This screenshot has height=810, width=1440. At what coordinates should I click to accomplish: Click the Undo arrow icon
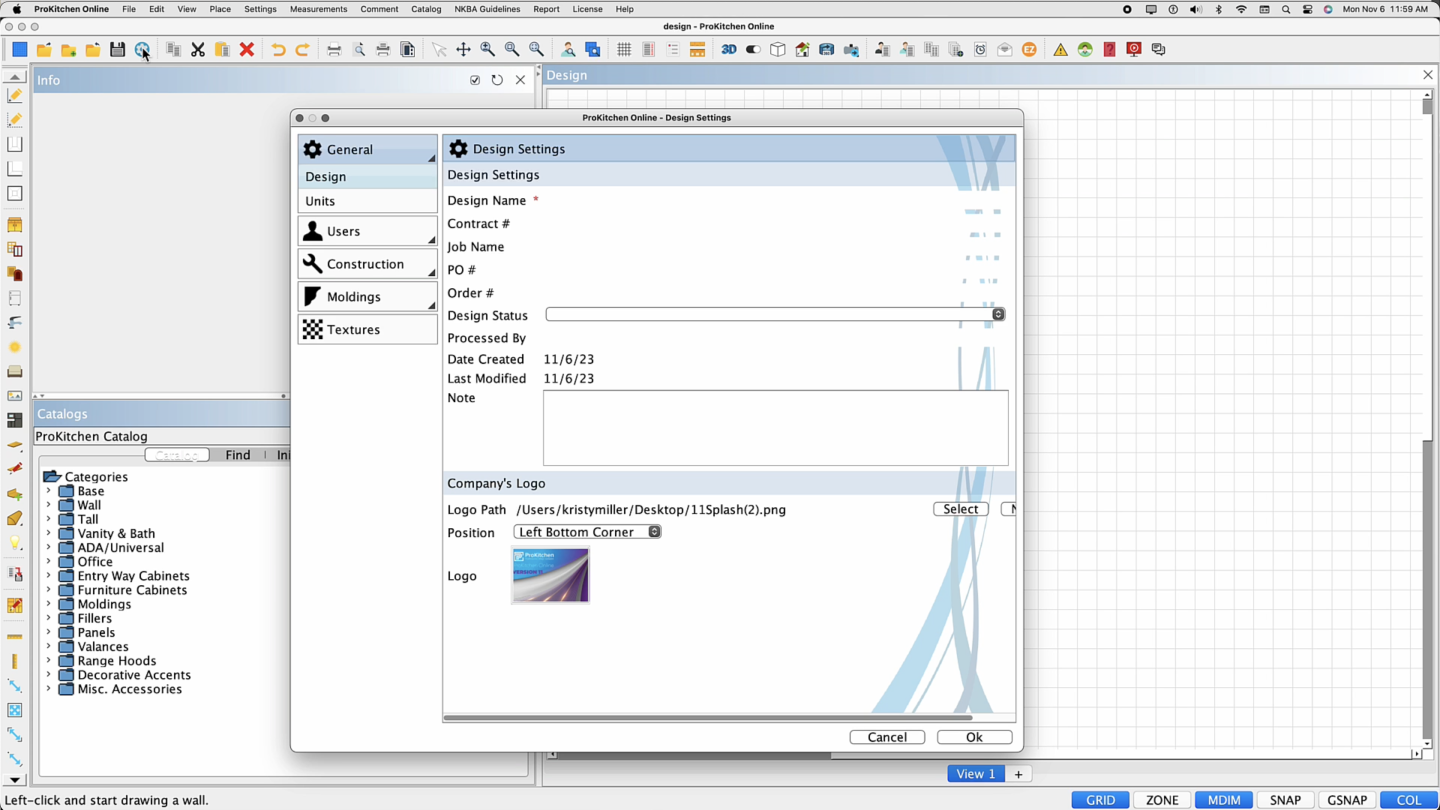[x=278, y=49]
